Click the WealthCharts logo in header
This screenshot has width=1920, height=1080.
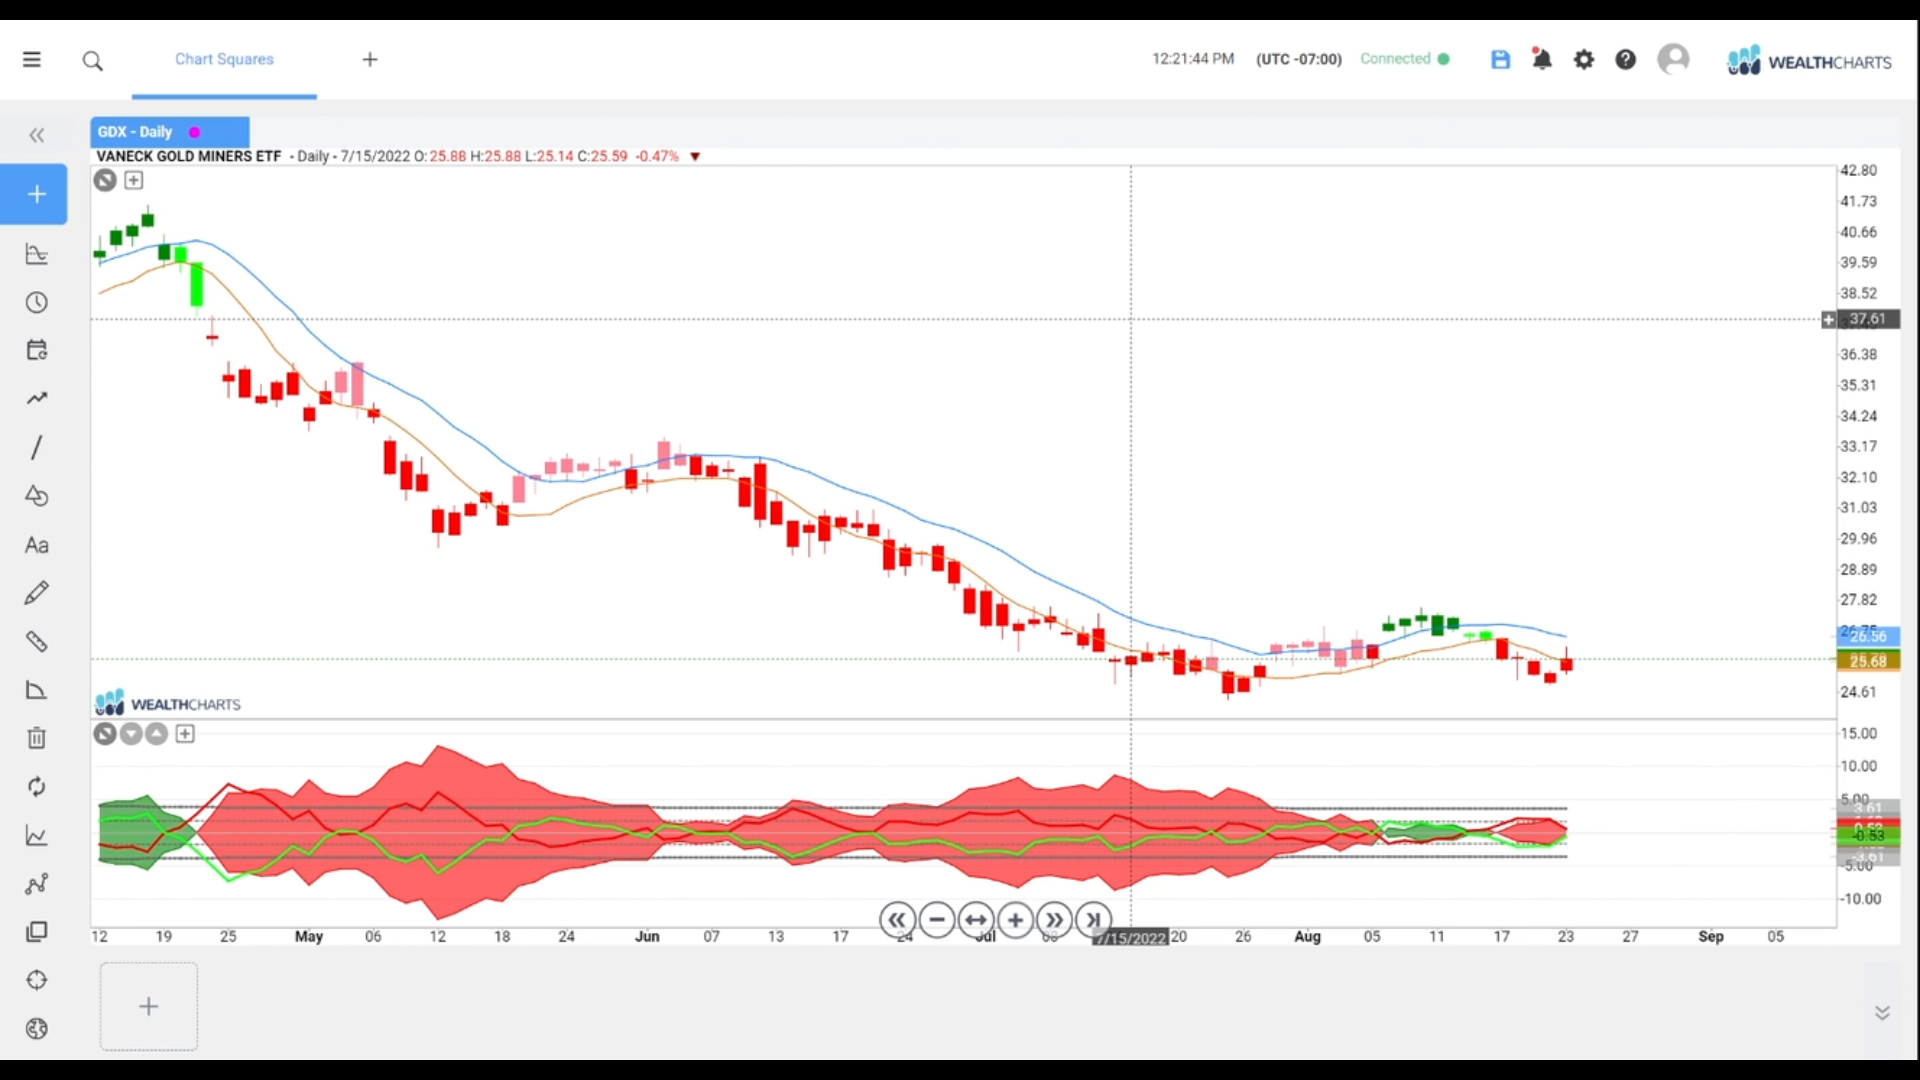pos(1809,61)
